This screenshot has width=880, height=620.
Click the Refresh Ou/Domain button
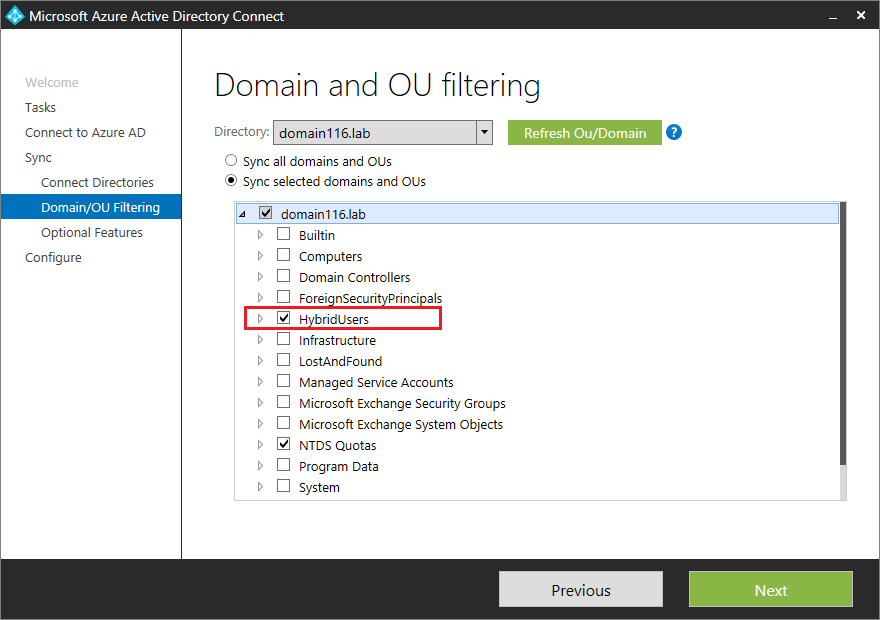[x=584, y=133]
